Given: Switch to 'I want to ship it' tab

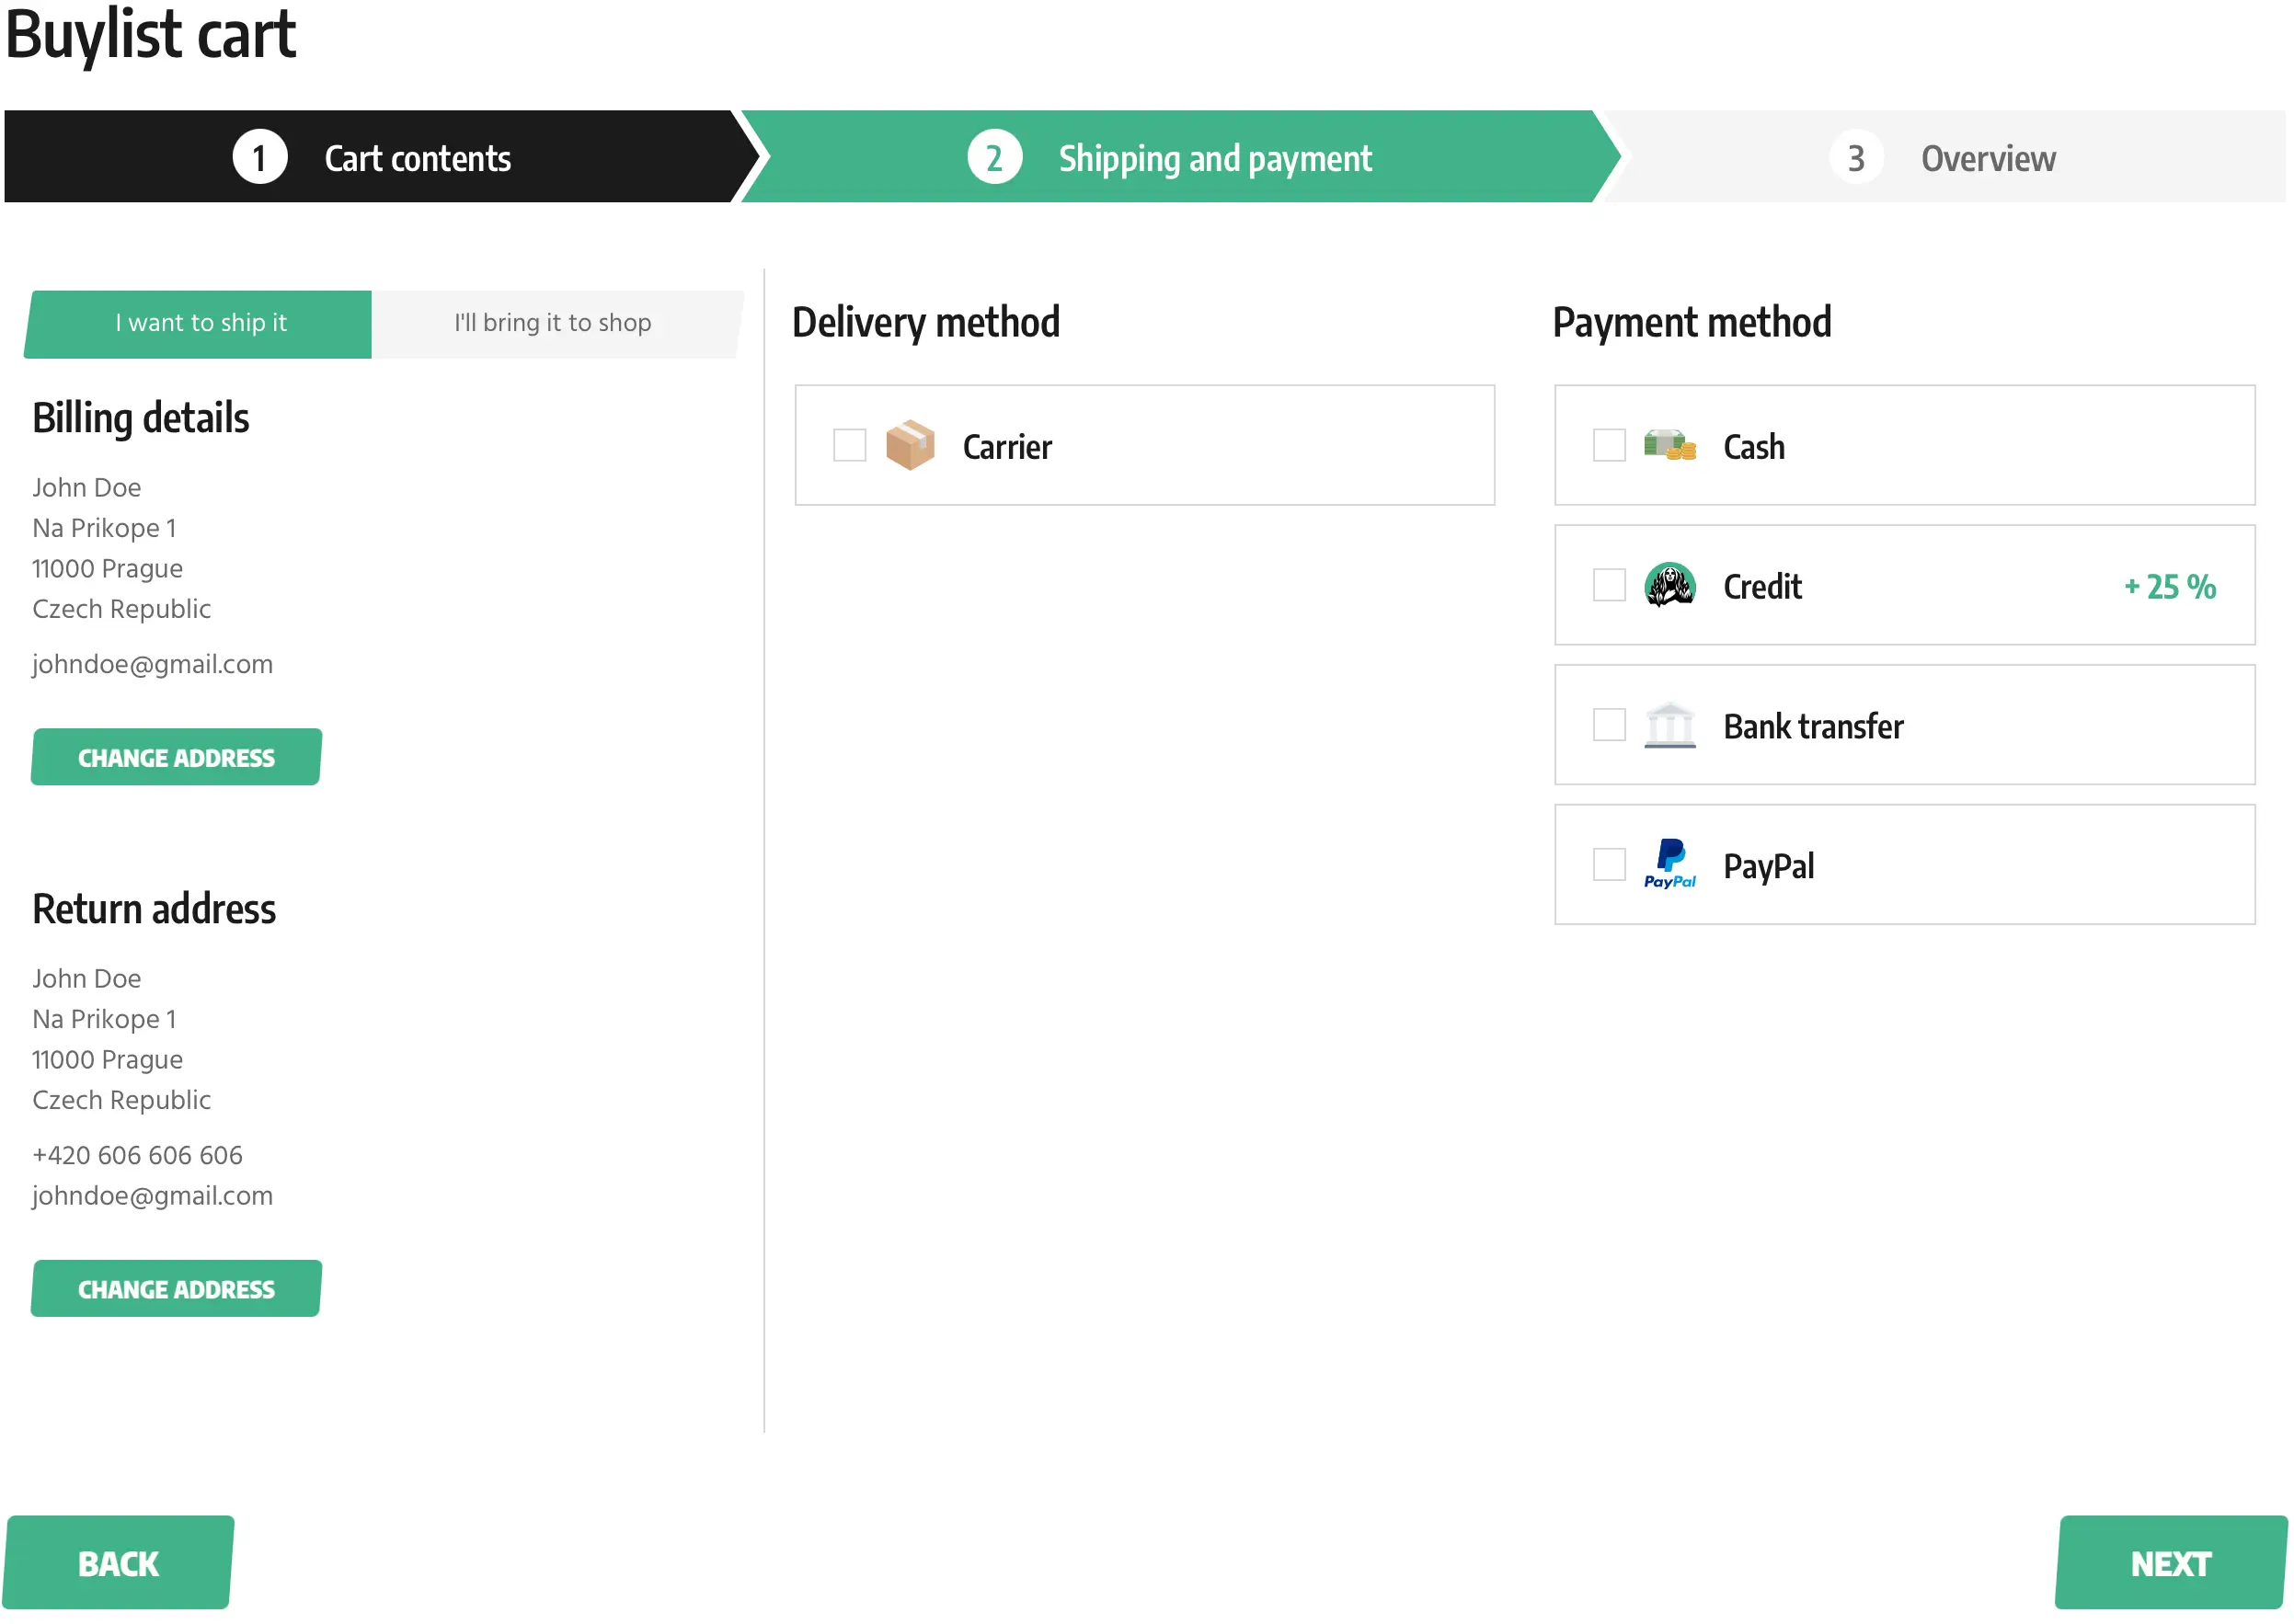Looking at the screenshot, I should click(199, 324).
